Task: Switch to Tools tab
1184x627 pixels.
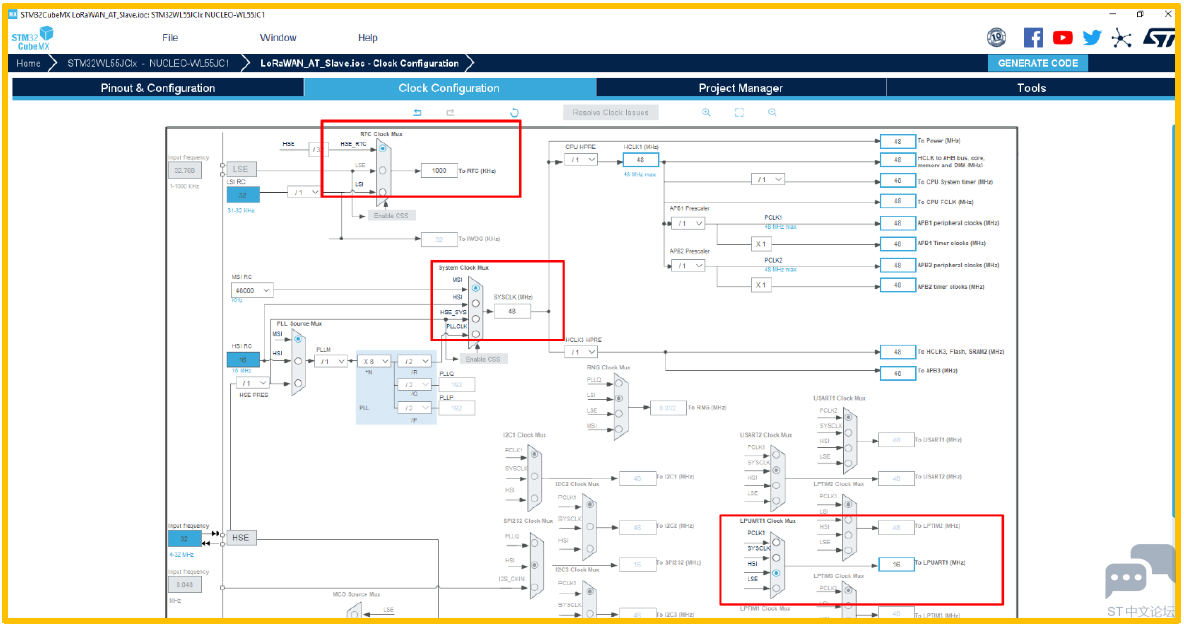Action: pos(1031,88)
